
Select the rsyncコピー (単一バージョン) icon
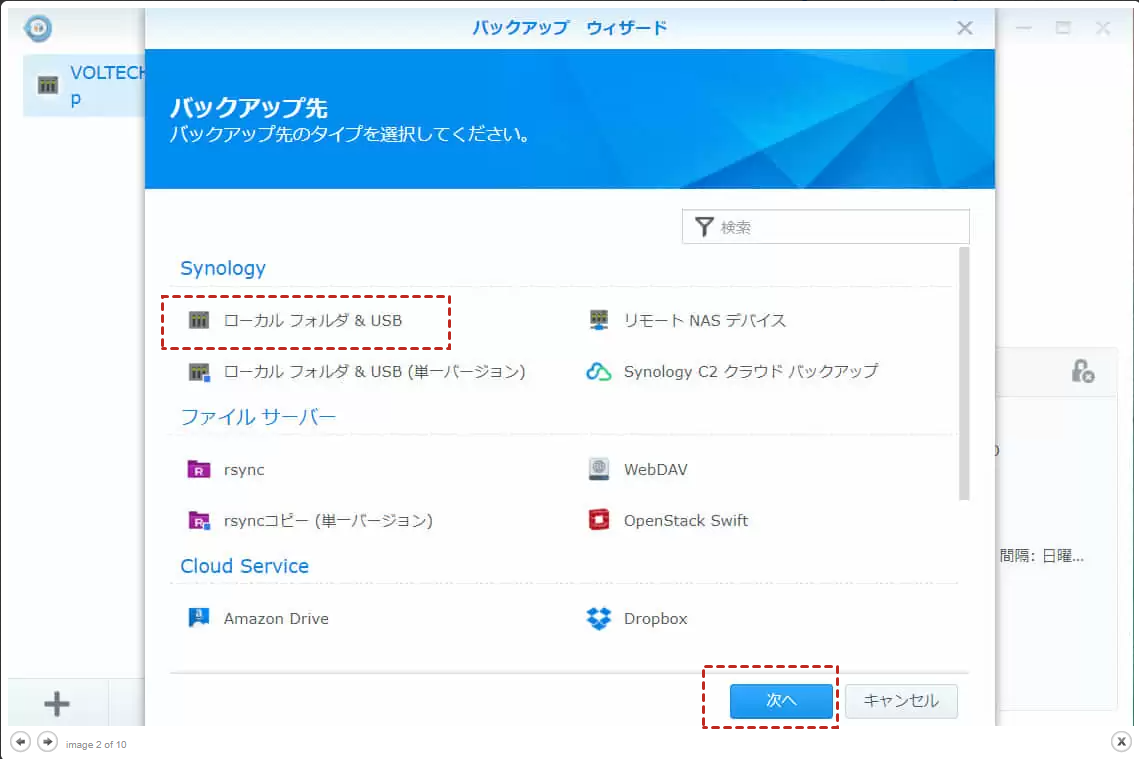coord(199,521)
